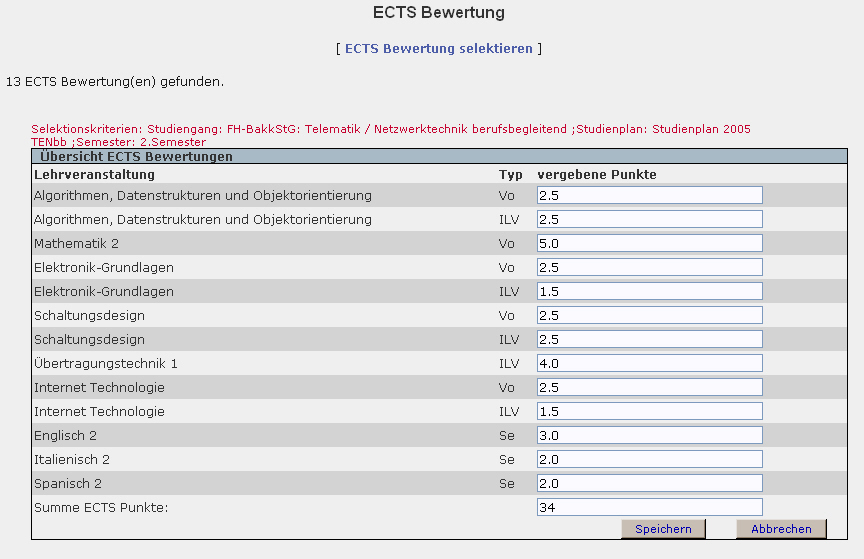864x559 pixels.
Task: Select the 'Englisch 2' course name
Action: (65, 436)
